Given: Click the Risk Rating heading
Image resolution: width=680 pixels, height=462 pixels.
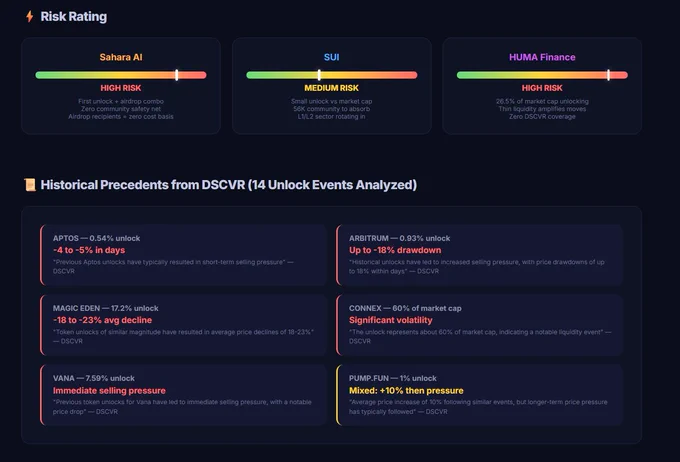Looking at the screenshot, I should (x=74, y=16).
